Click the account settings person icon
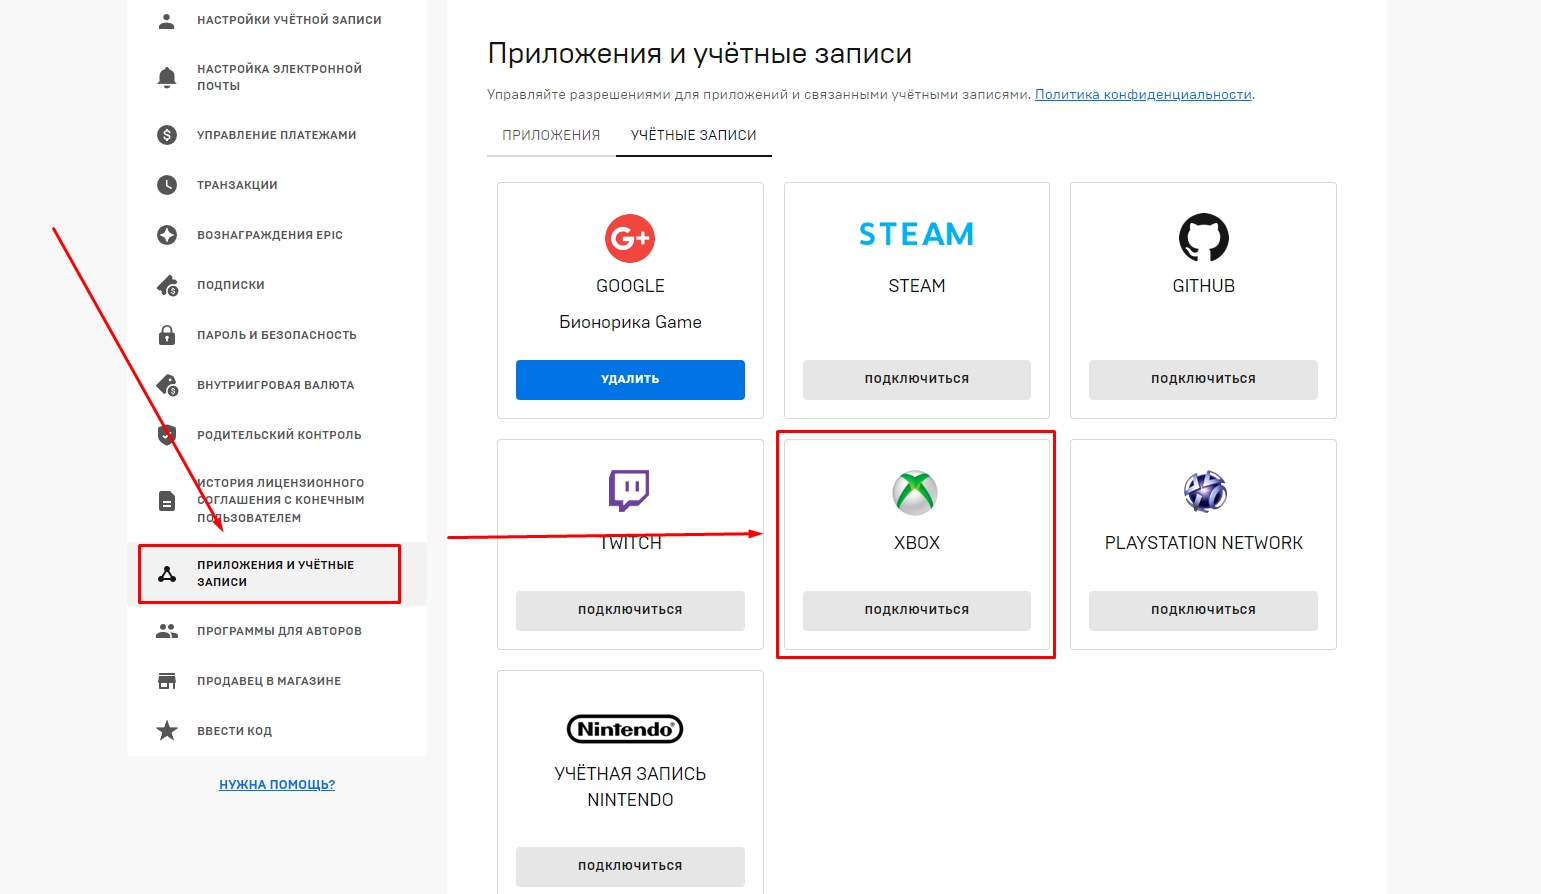Screen dimensions: 1541x894 [x=167, y=20]
